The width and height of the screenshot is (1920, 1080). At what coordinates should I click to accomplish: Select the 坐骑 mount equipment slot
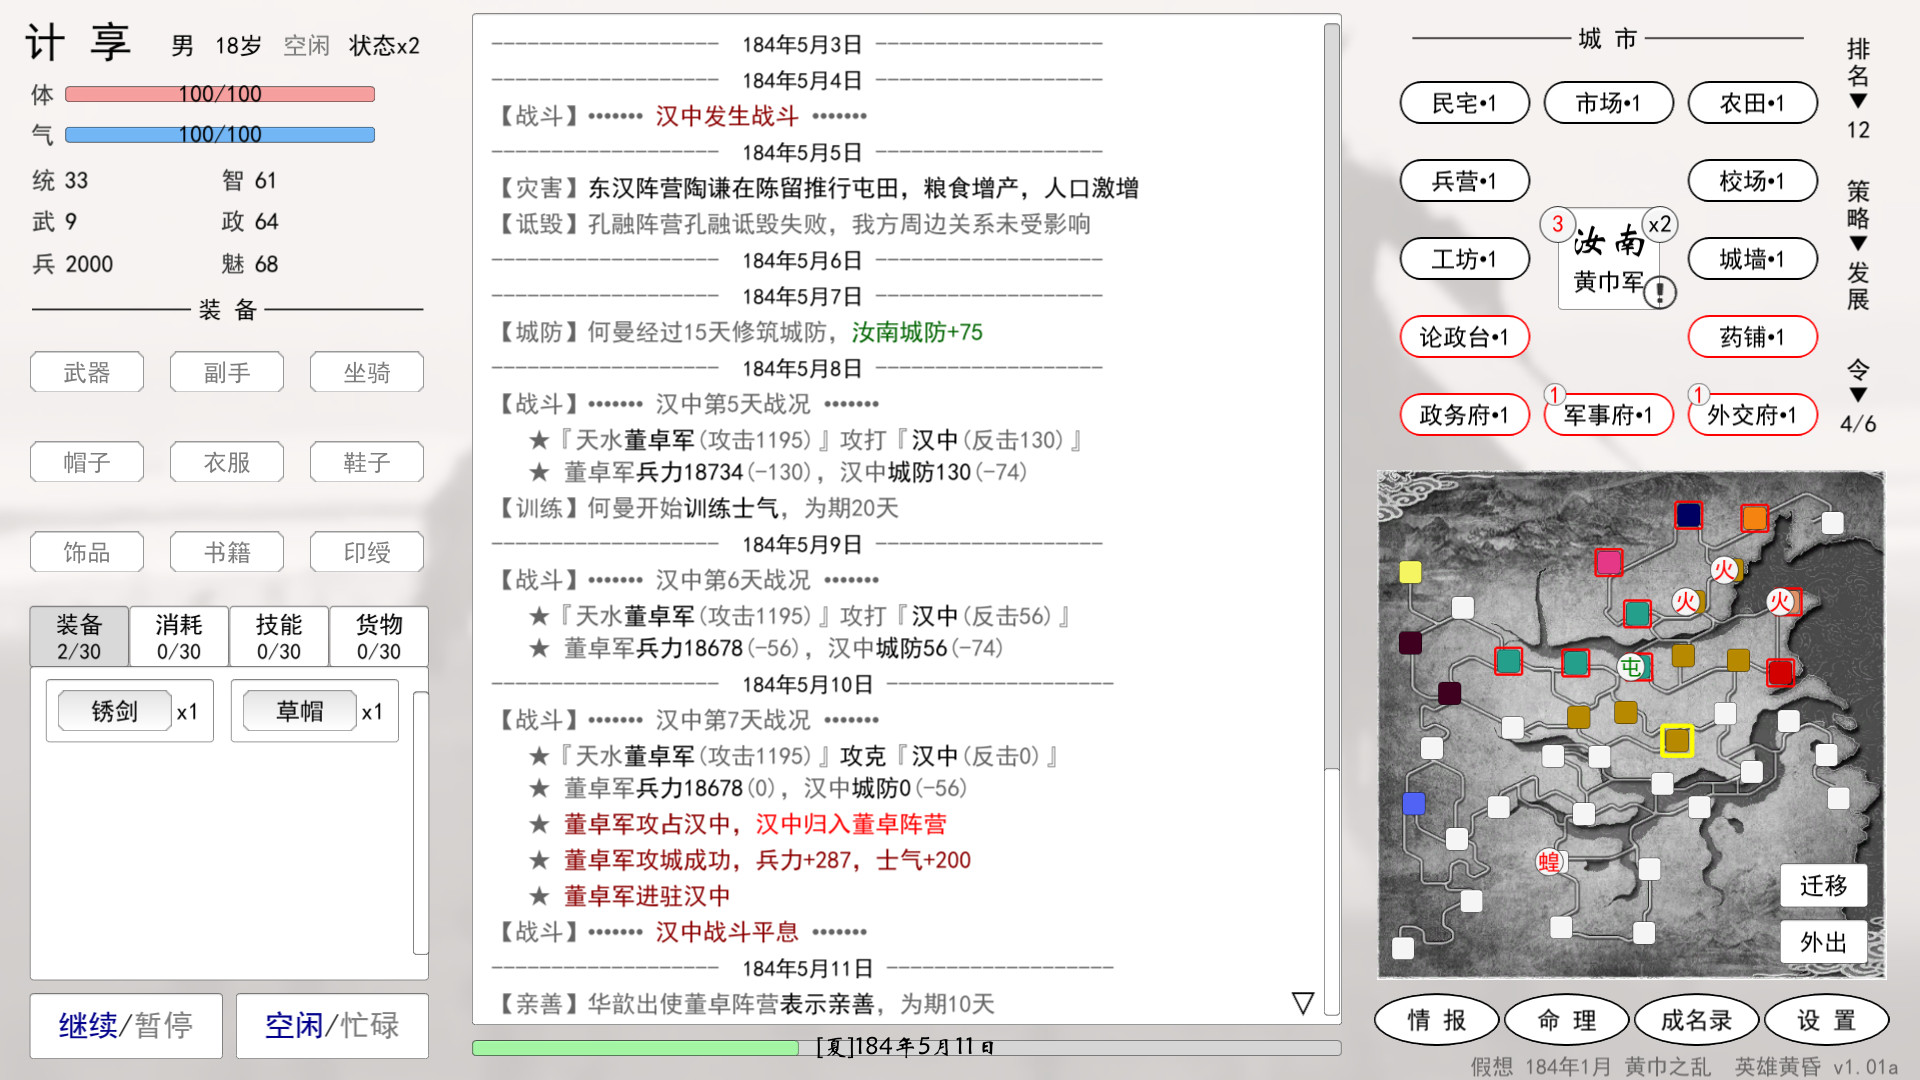(x=366, y=372)
